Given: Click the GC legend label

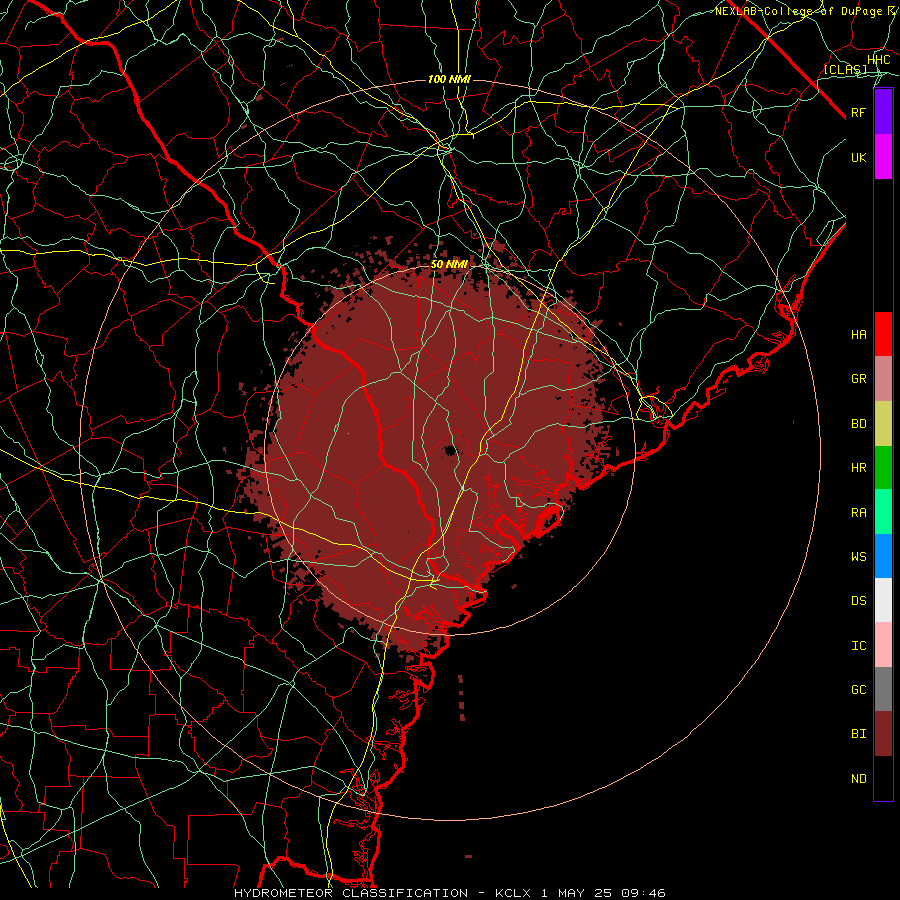Looking at the screenshot, I should [x=858, y=690].
